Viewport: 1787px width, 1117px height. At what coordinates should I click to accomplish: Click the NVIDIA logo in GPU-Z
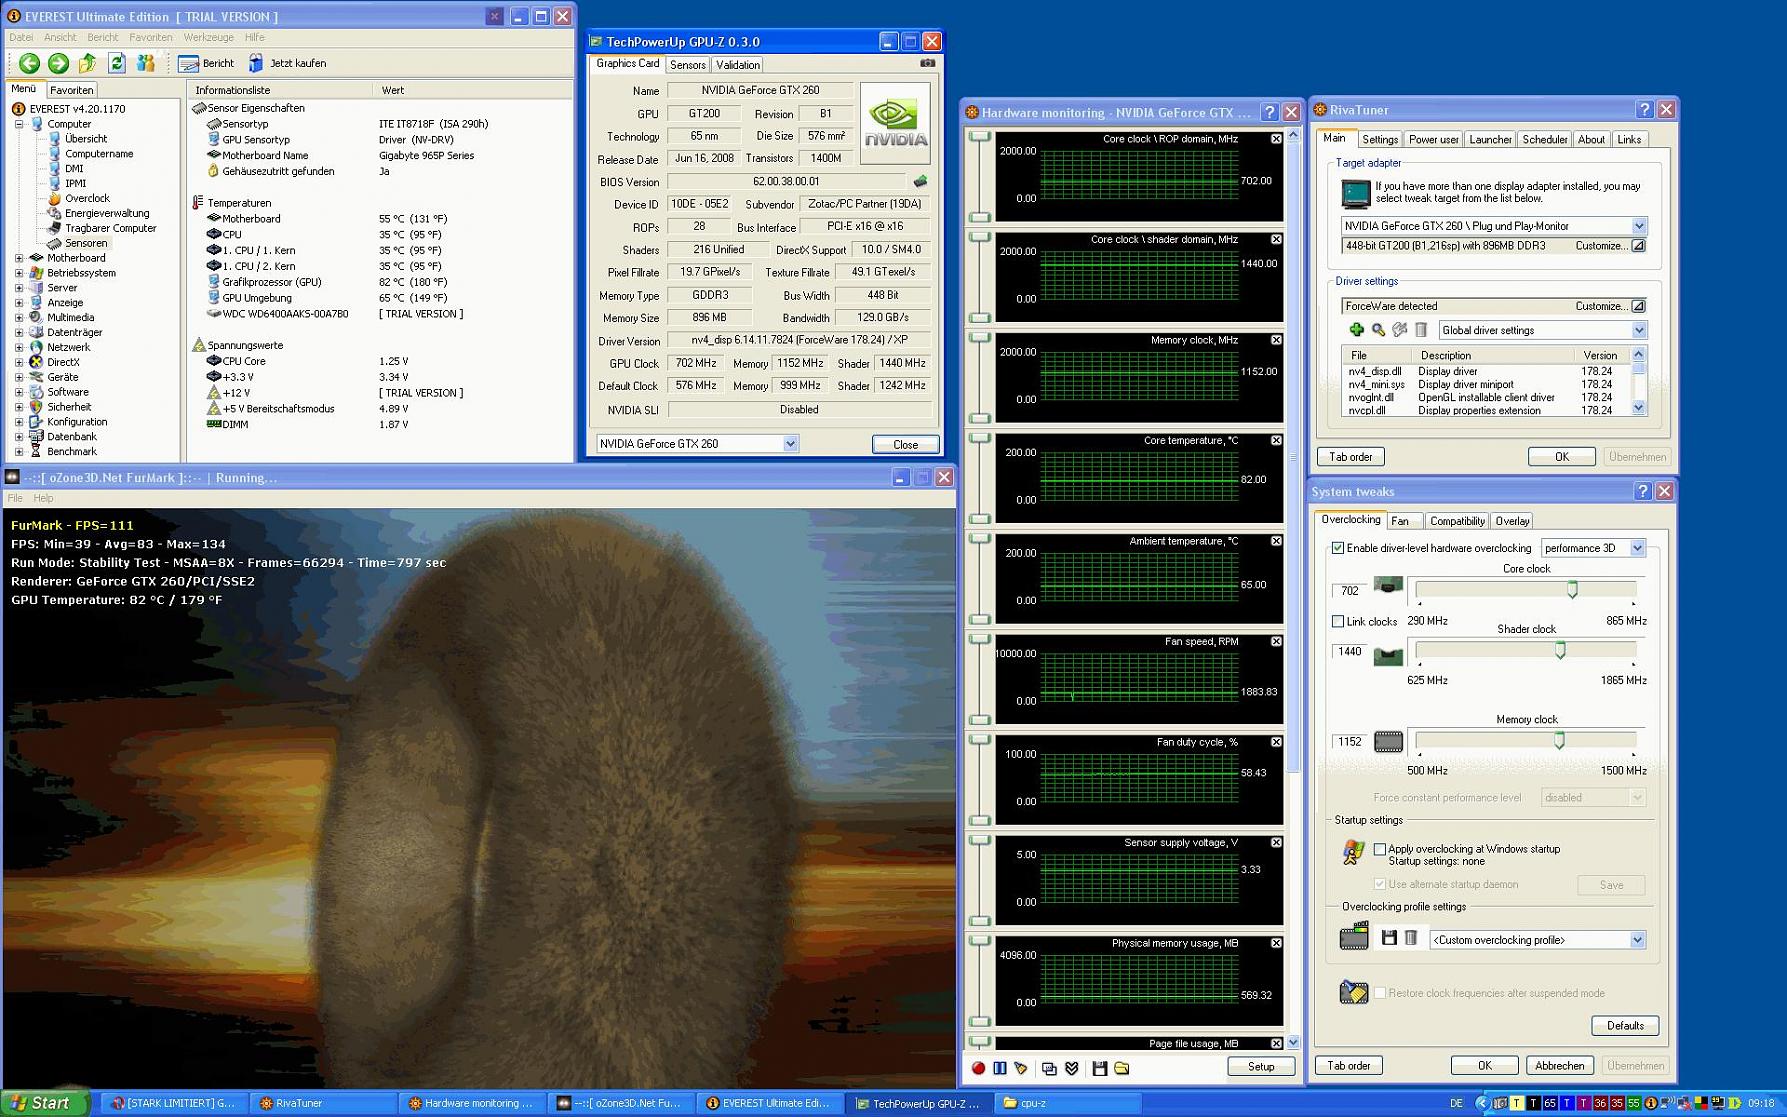click(x=895, y=122)
